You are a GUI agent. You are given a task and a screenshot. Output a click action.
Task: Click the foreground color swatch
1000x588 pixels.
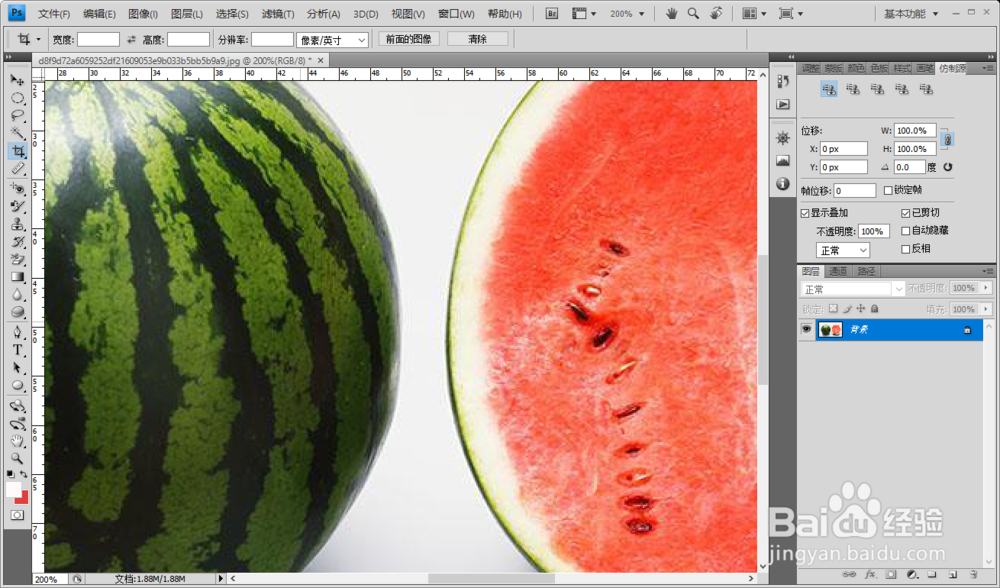[13, 489]
